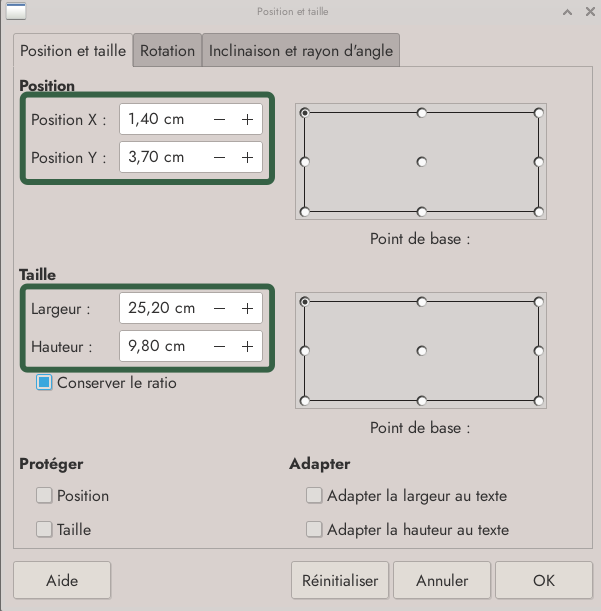
Task: Increase Position X with plus button
Action: coord(247,120)
